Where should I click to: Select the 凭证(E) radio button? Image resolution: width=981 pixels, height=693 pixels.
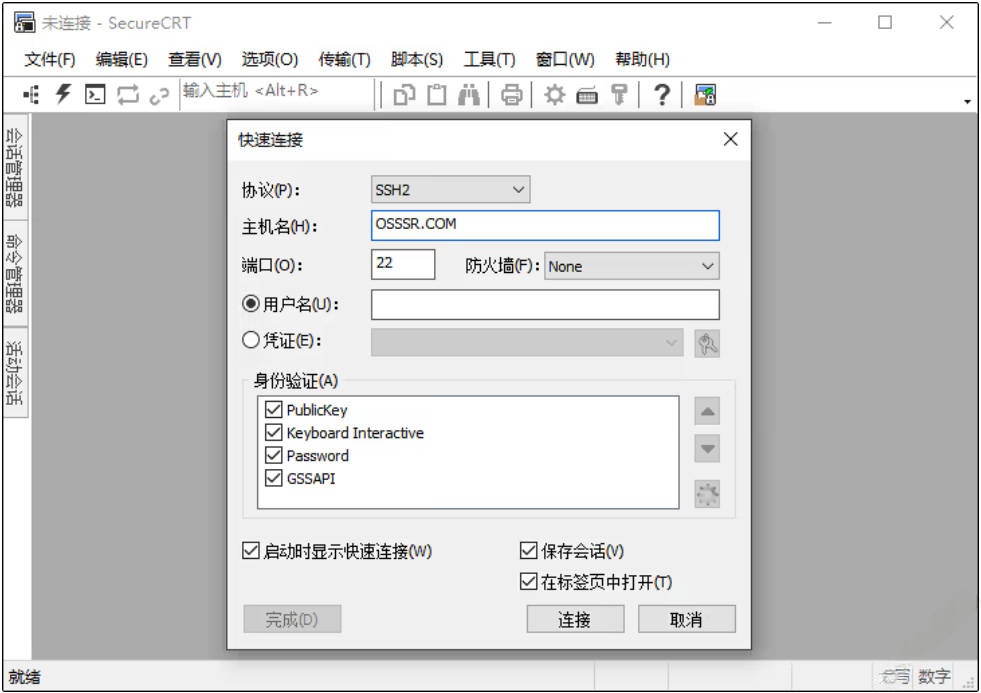click(x=250, y=340)
